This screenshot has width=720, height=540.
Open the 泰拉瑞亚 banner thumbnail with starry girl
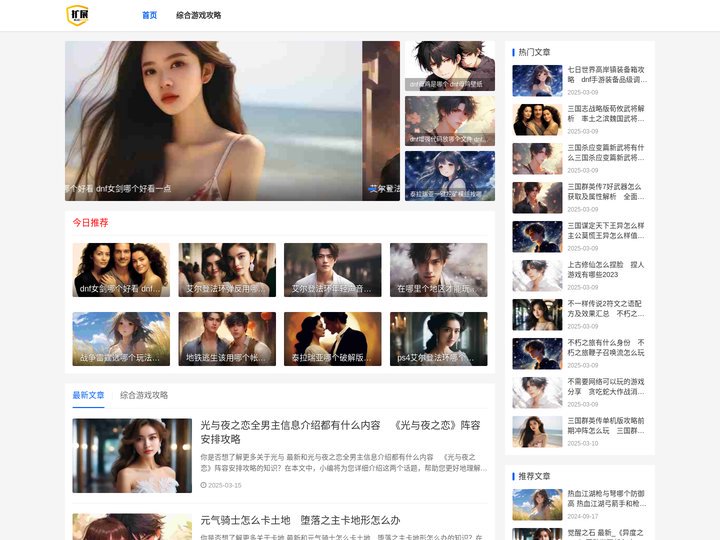pos(450,176)
